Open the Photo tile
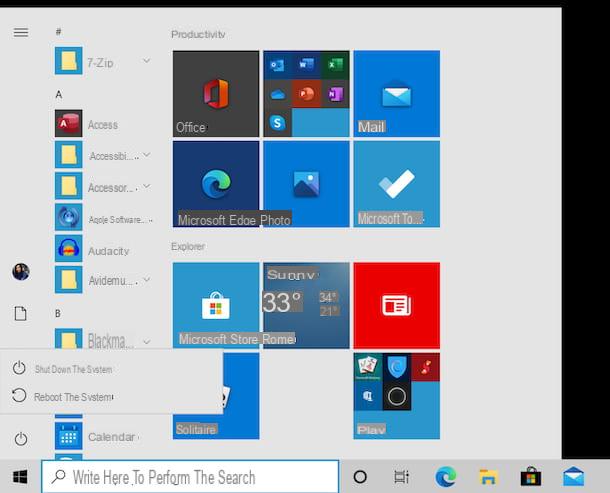The image size is (610, 493). 306,184
